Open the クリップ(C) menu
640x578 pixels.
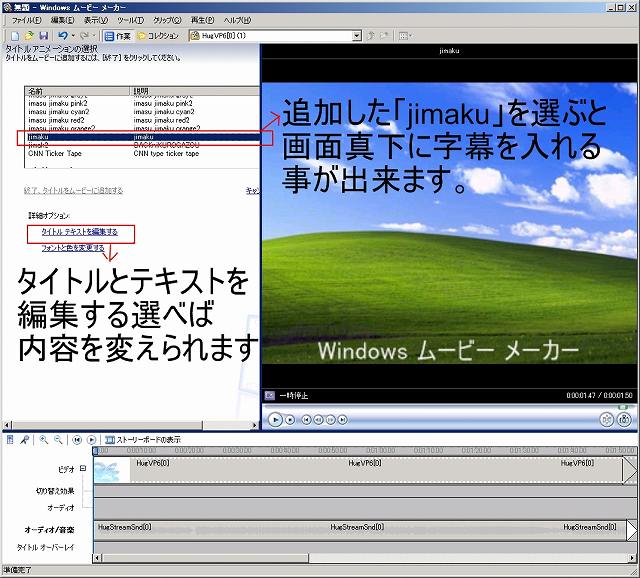167,20
